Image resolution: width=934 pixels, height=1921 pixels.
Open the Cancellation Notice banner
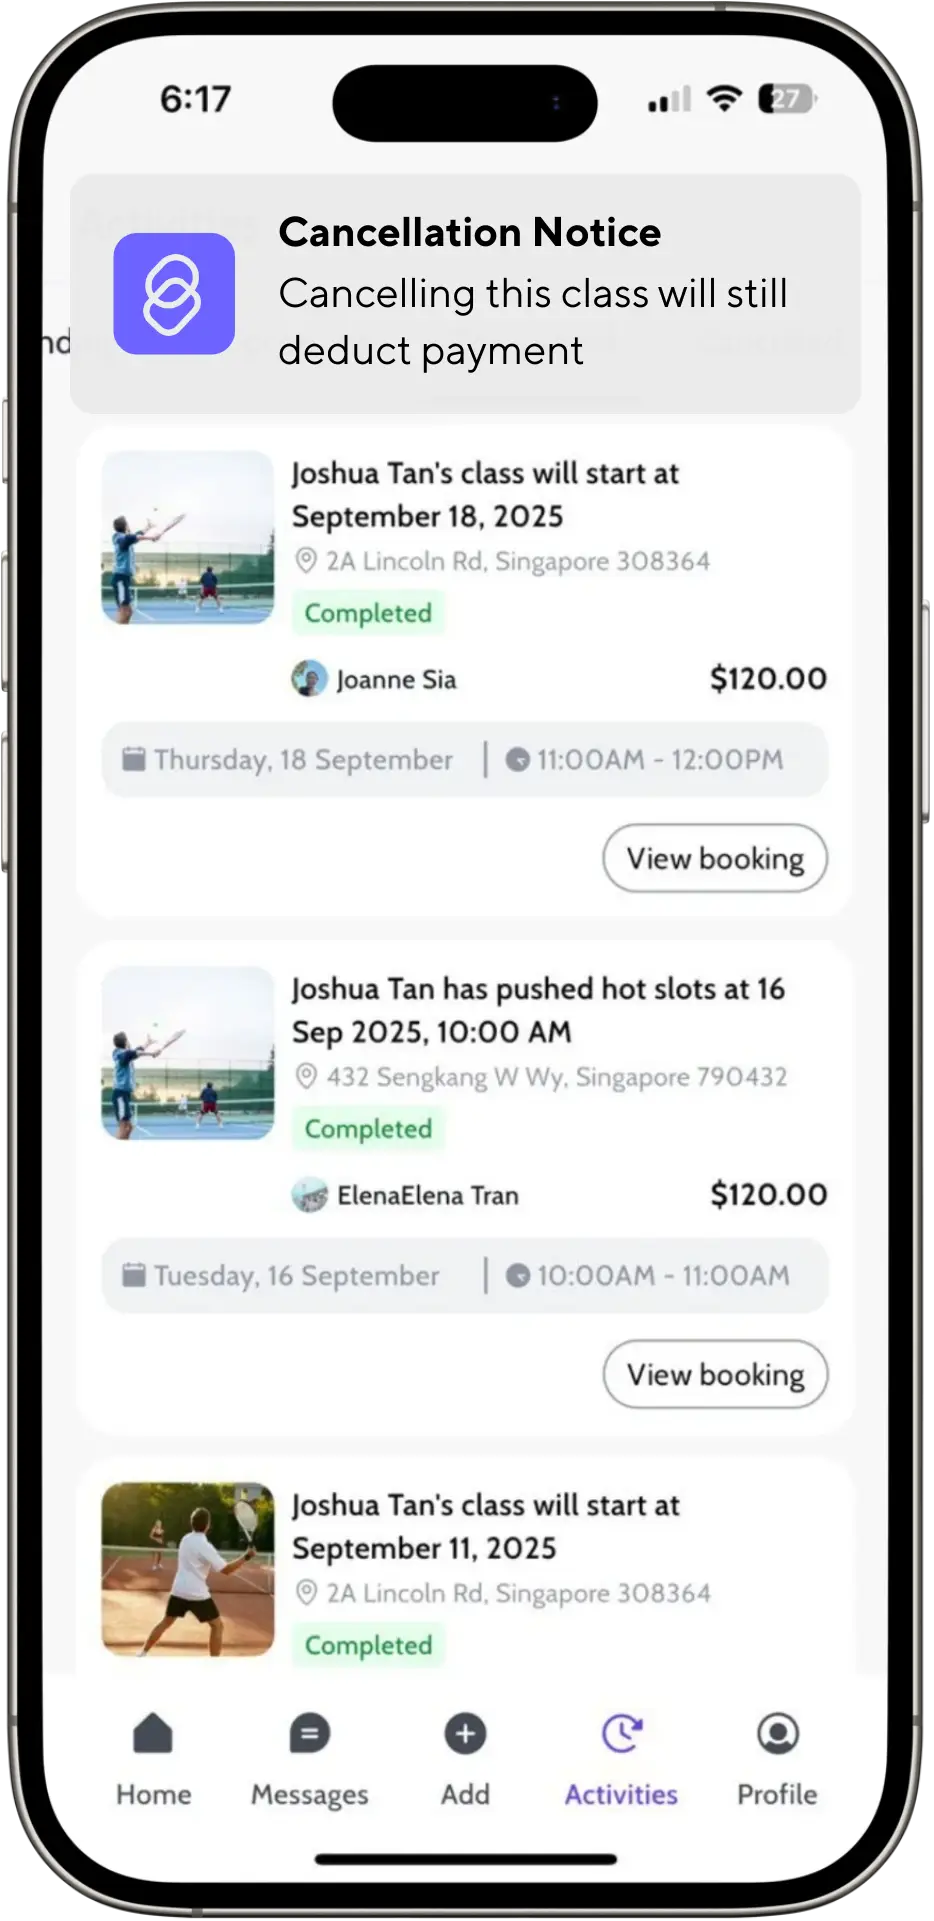coord(532,292)
